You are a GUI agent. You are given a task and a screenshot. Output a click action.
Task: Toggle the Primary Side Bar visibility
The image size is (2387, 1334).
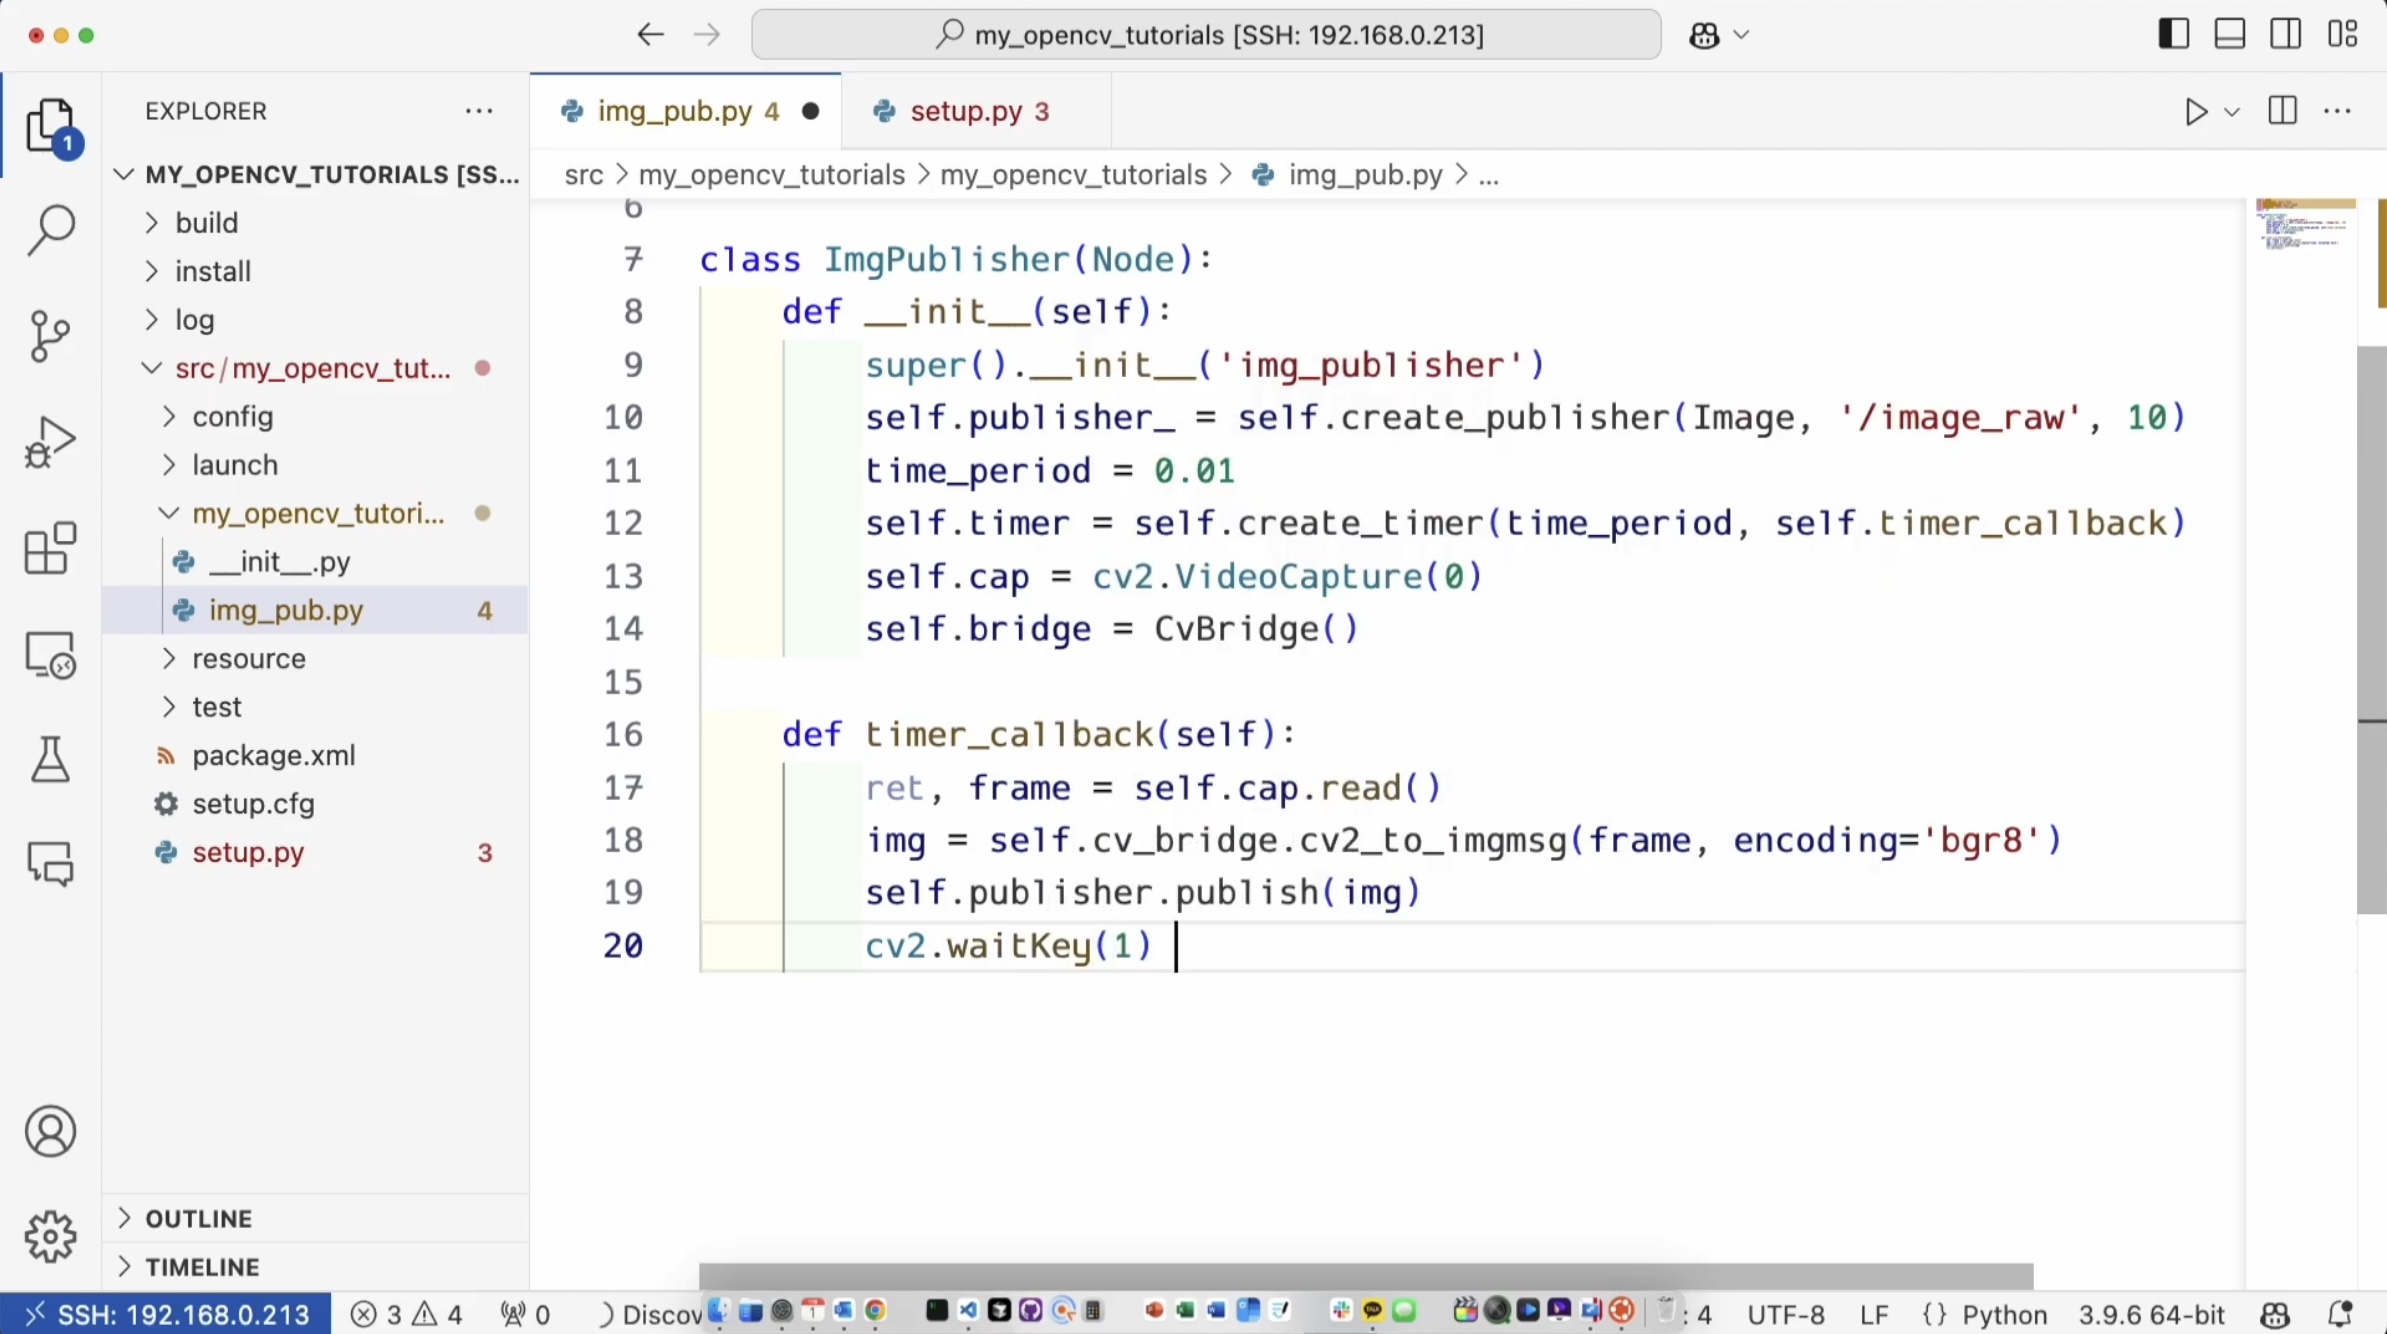tap(2173, 35)
